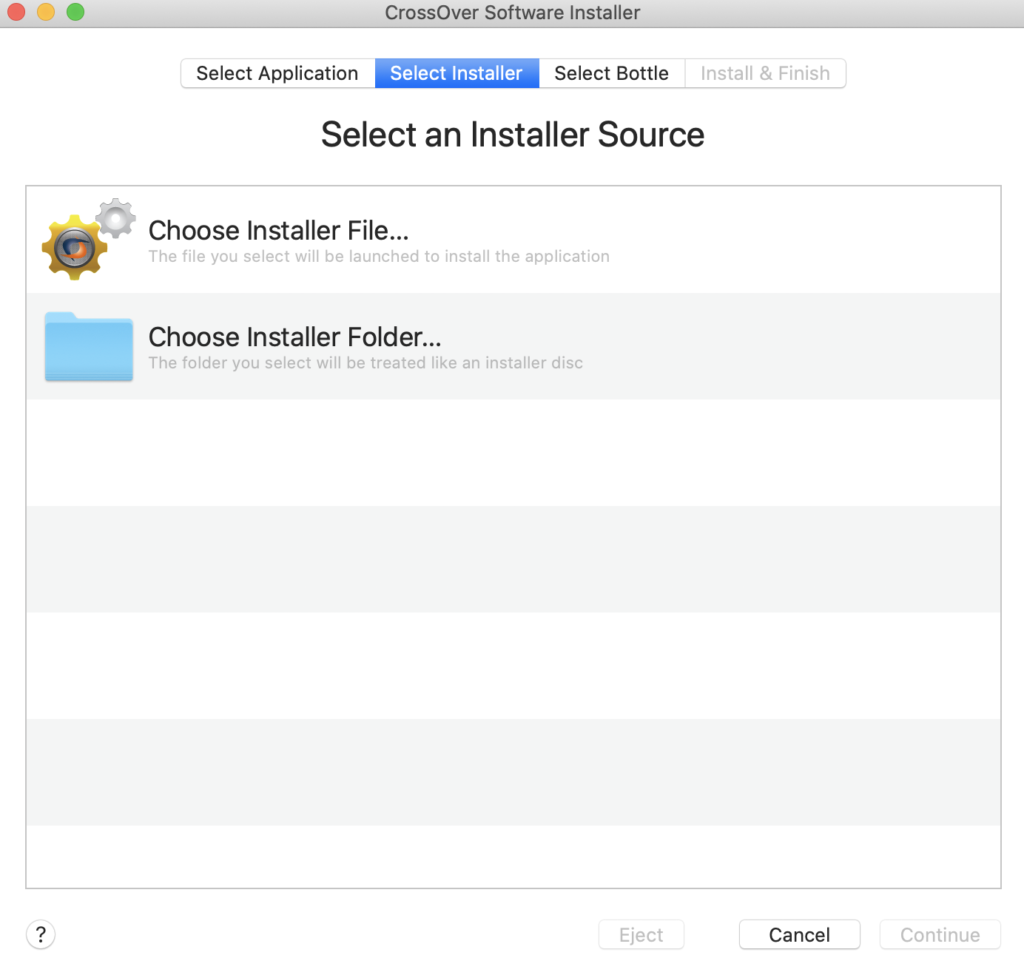Click the grayed-out Continue button

click(x=940, y=935)
